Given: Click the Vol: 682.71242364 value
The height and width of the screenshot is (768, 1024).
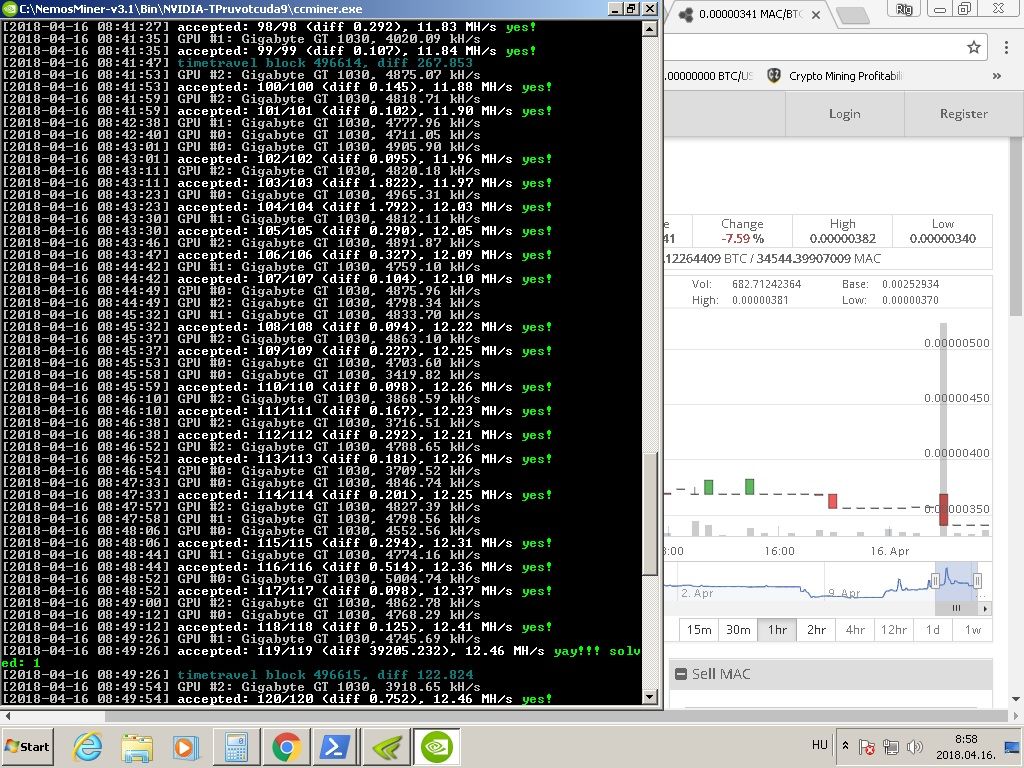Looking at the screenshot, I should coord(766,284).
